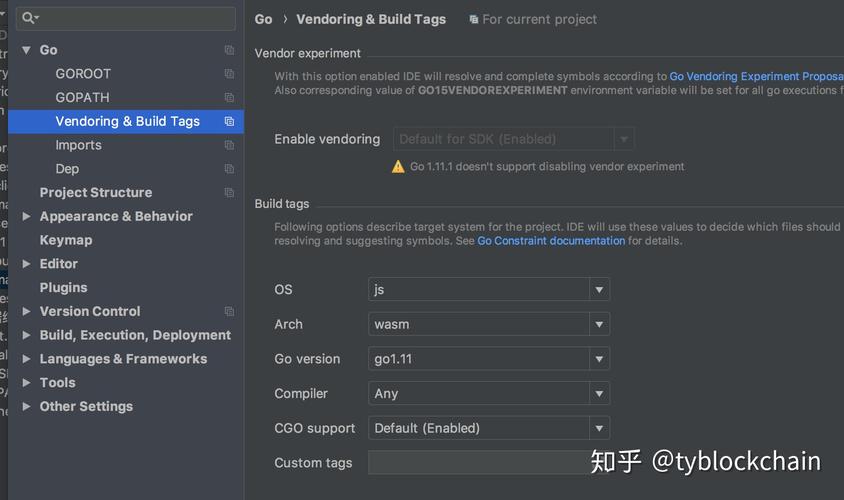Select Imports in the settings tree
844x500 pixels.
pos(79,145)
